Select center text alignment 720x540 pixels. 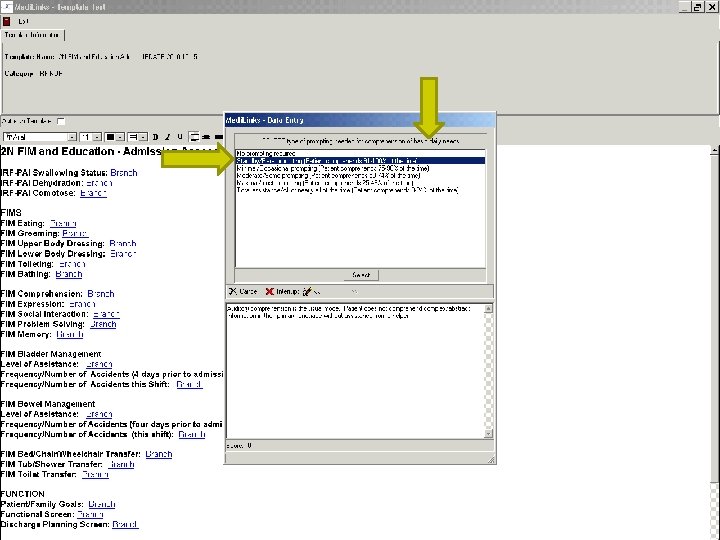click(207, 137)
